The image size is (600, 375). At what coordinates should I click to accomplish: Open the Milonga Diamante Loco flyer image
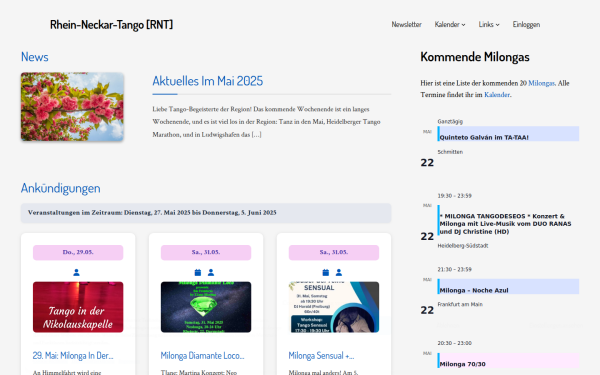(206, 307)
